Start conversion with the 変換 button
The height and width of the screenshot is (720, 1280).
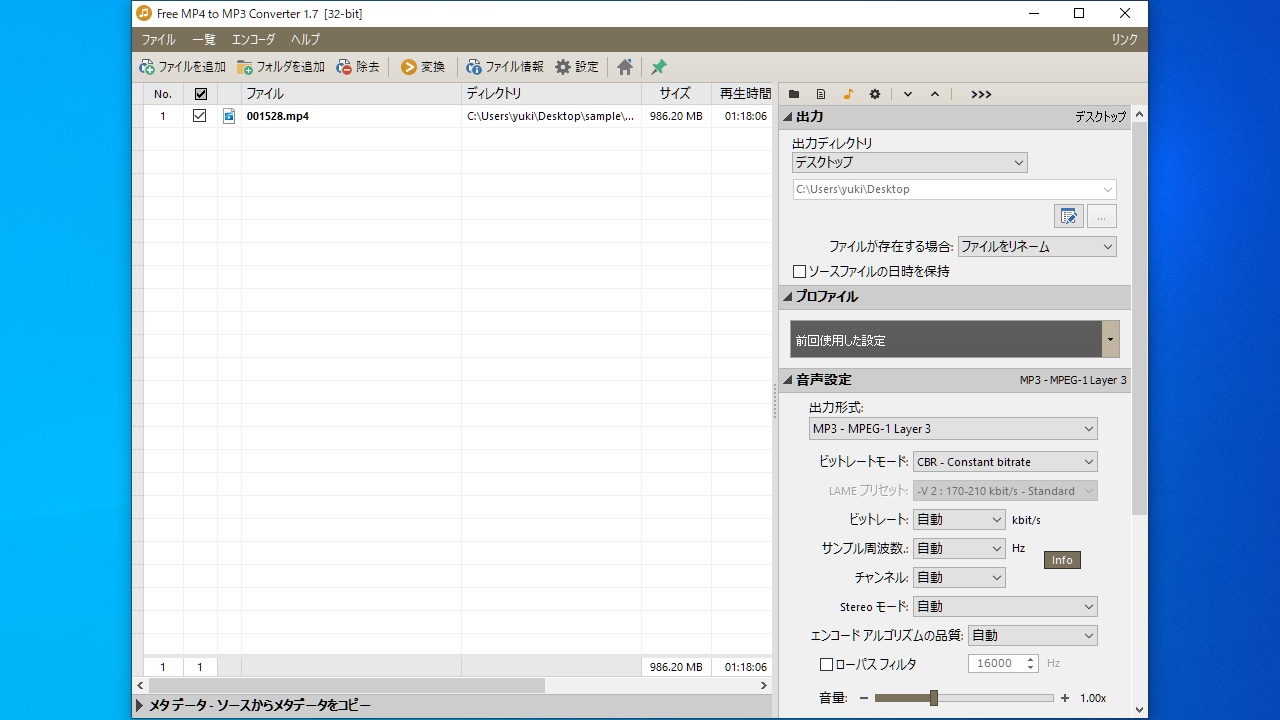(x=423, y=67)
